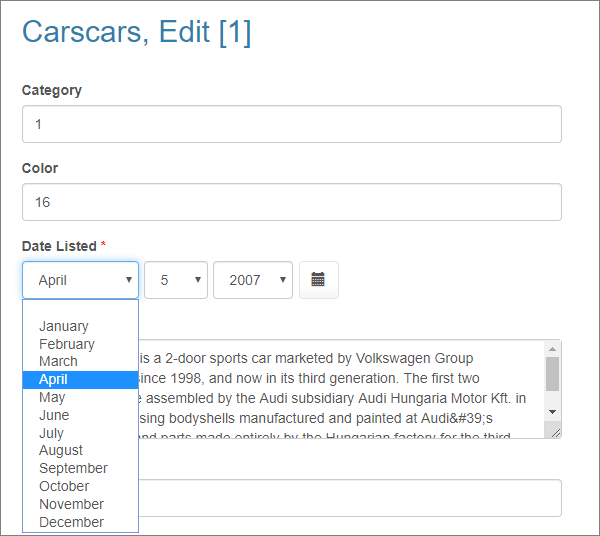The width and height of the screenshot is (600, 536).
Task: Click the description scrollbar up arrow
Action: (x=552, y=349)
